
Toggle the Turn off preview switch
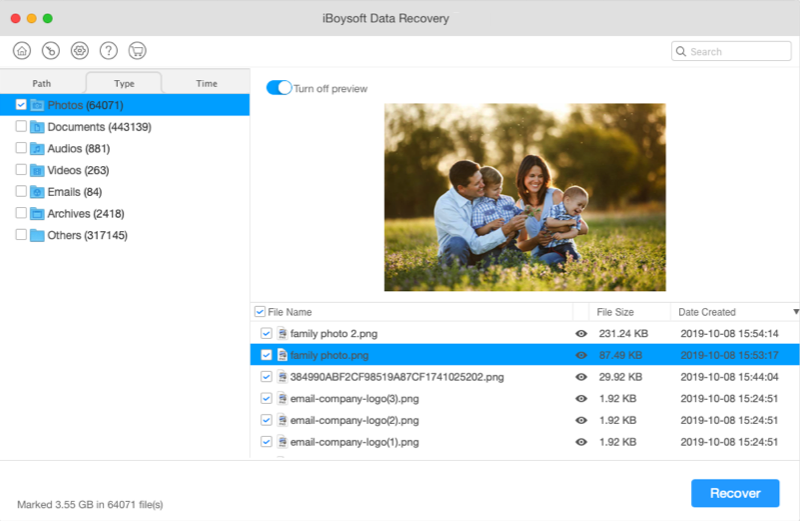[x=278, y=88]
